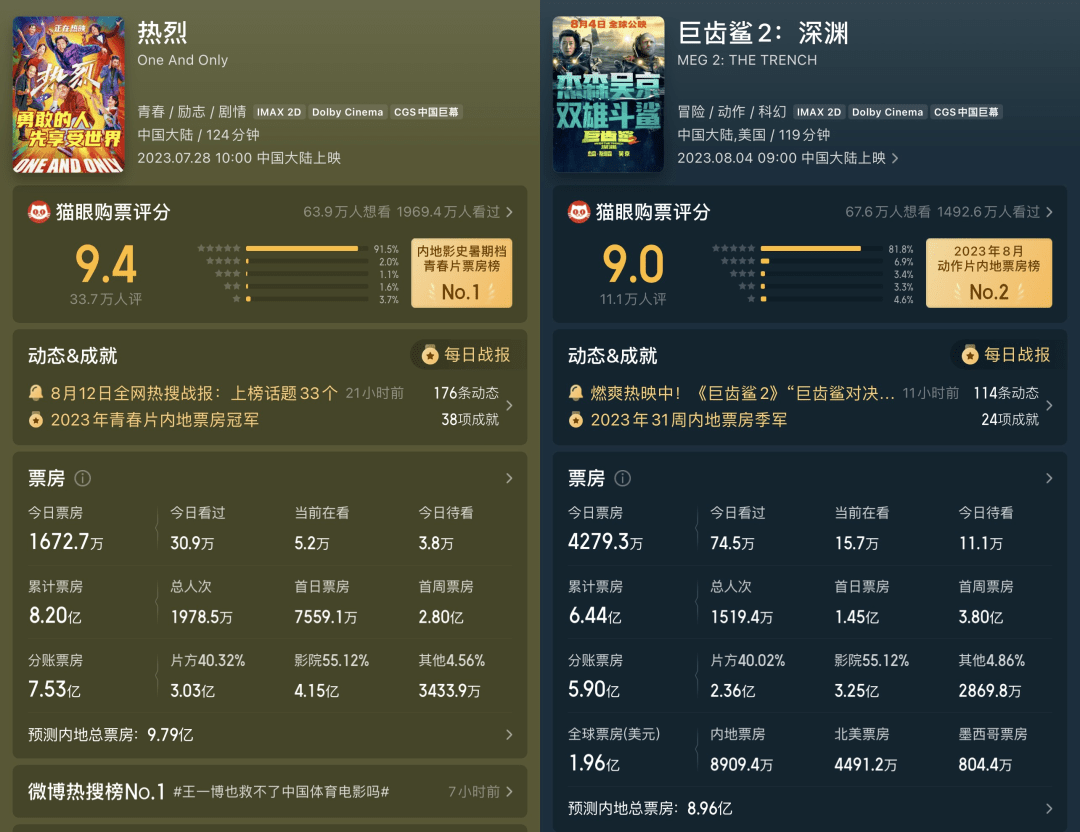Click the bell icon beside 燃爽热映中 news
The height and width of the screenshot is (832, 1080).
[576, 393]
